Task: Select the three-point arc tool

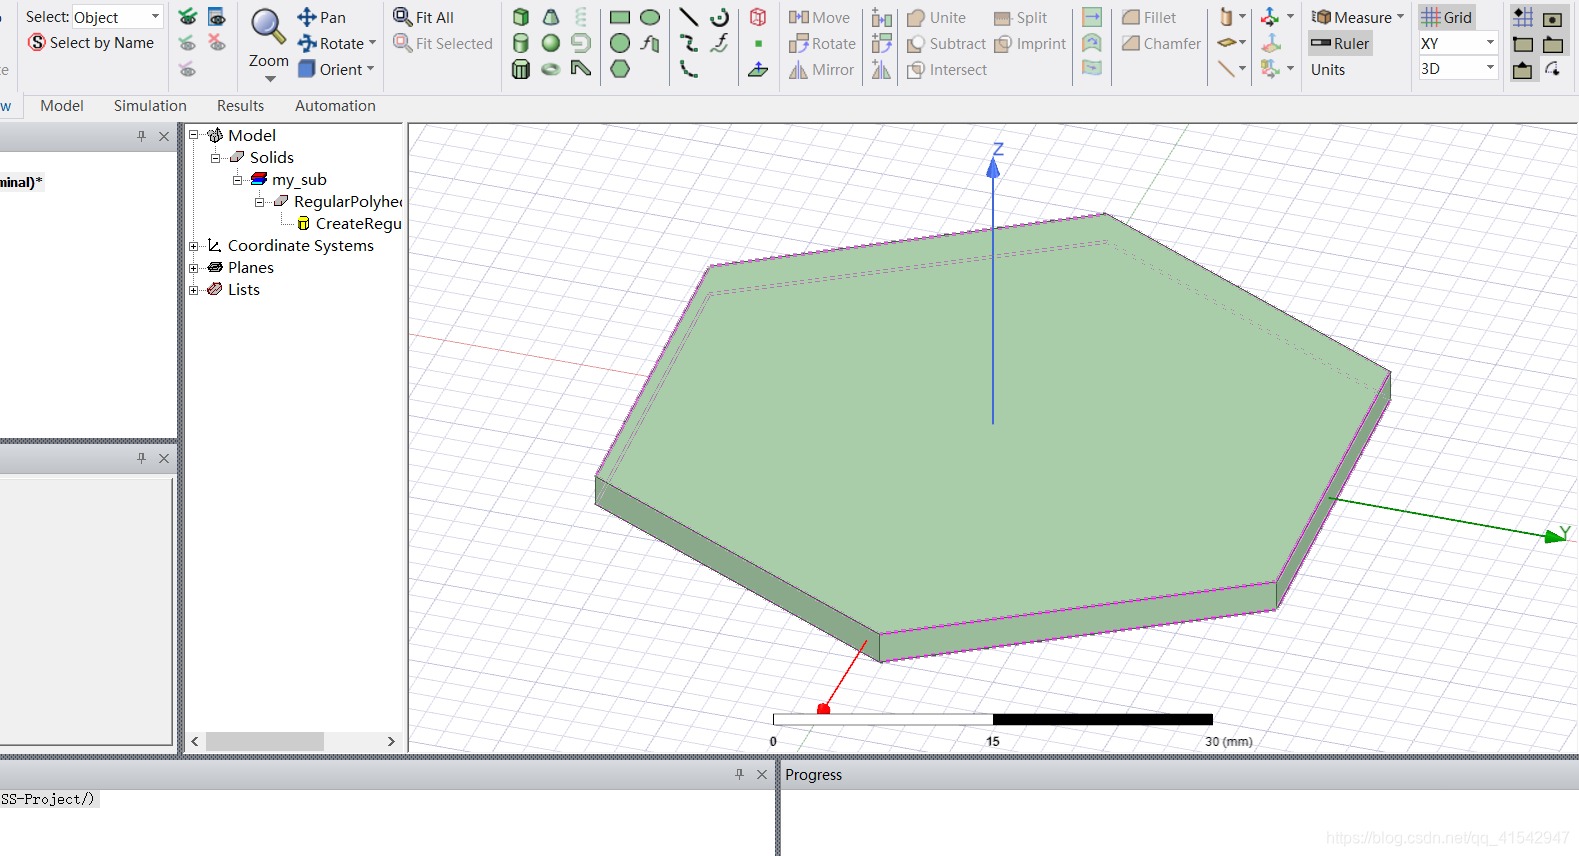Action: point(689,69)
